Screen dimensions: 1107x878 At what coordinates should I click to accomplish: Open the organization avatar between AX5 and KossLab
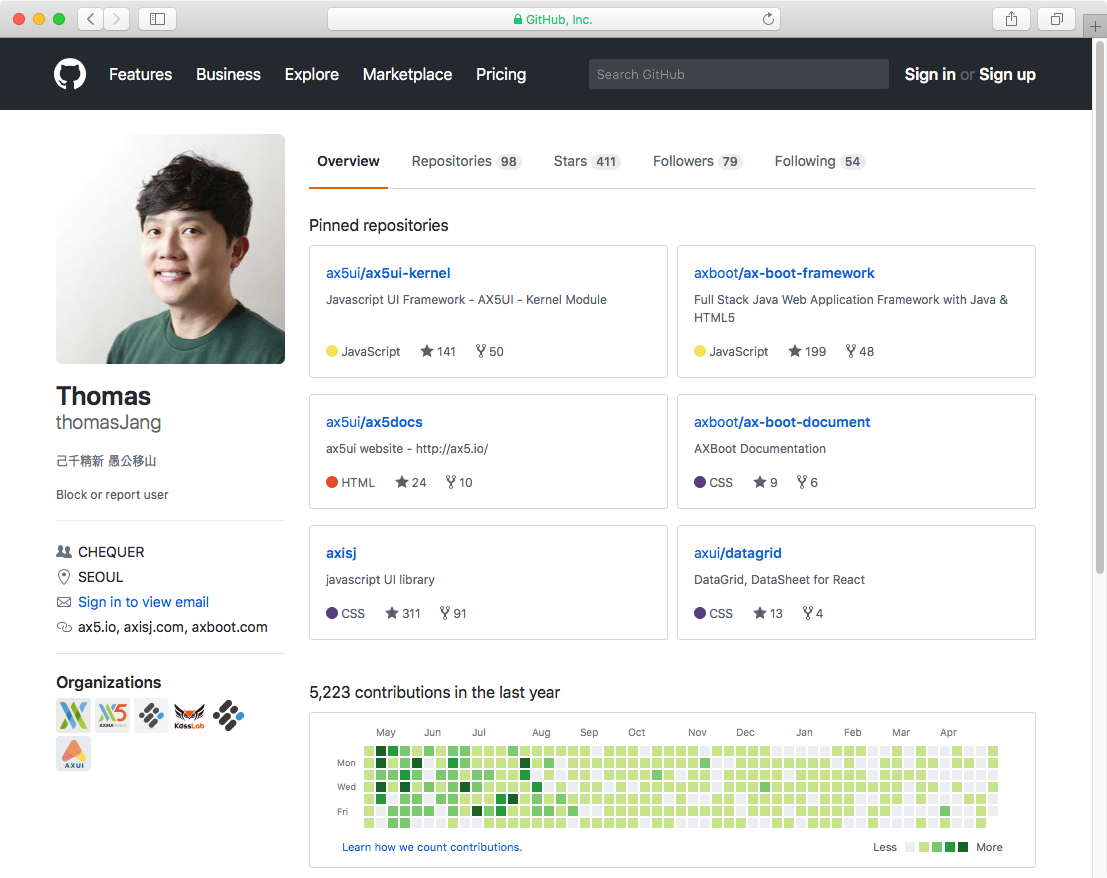coord(151,716)
